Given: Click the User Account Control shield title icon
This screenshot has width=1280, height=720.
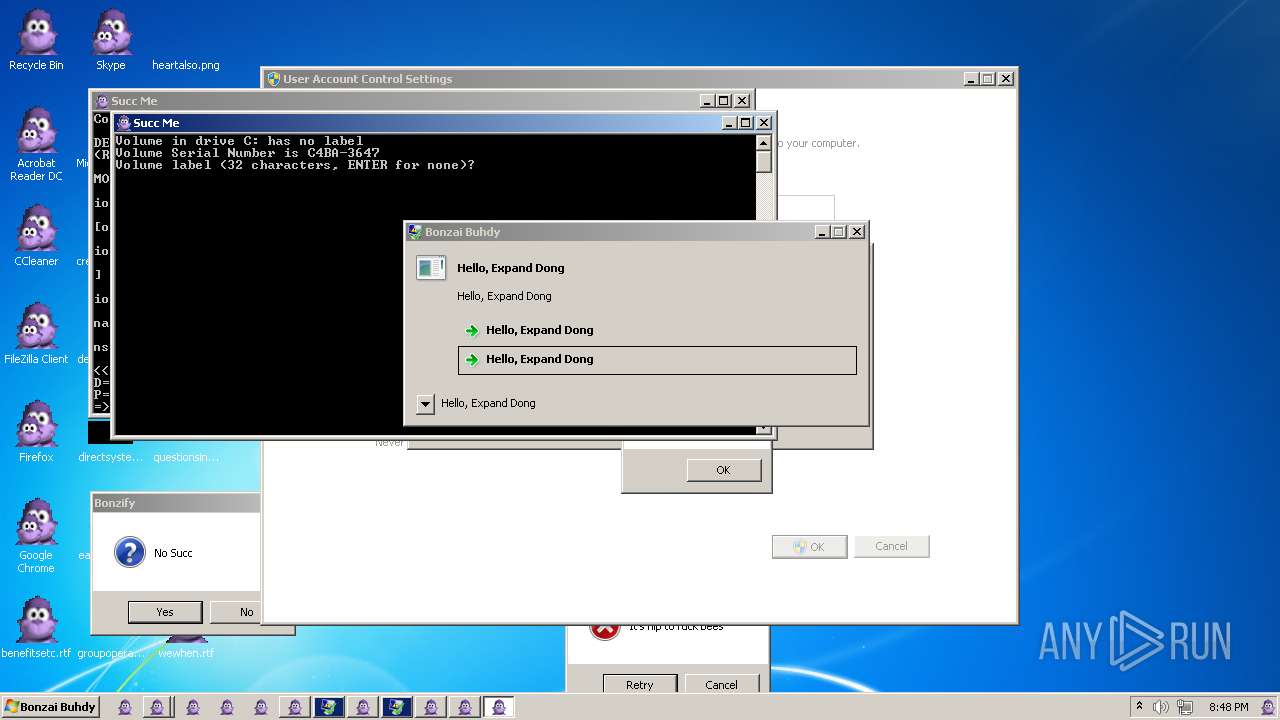Looking at the screenshot, I should coord(273,79).
